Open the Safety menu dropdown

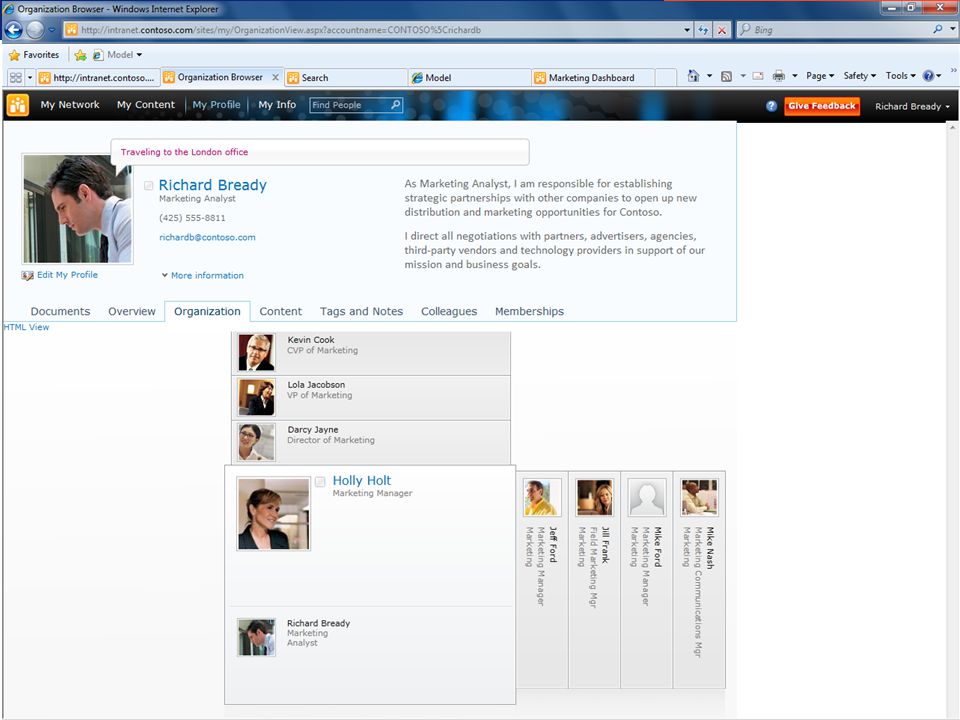860,76
